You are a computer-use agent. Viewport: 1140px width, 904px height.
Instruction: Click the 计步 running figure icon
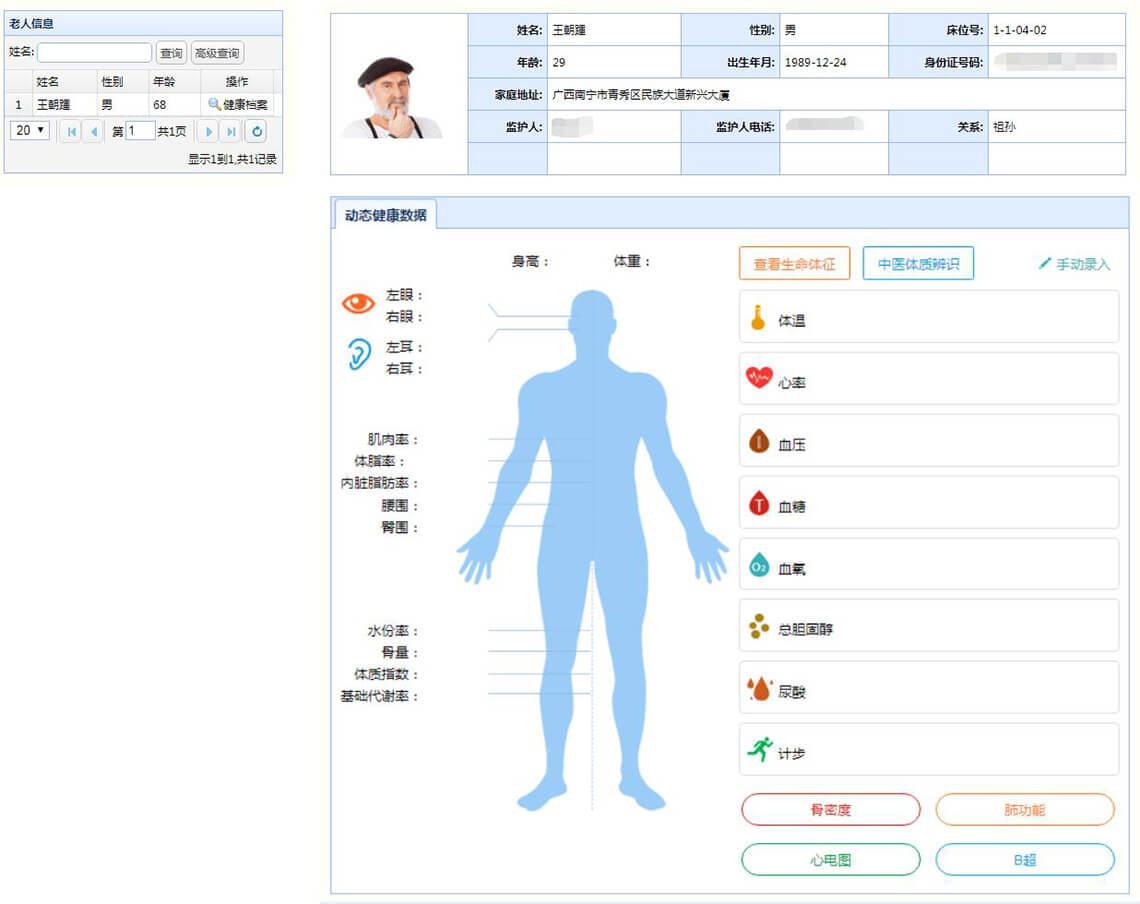click(x=760, y=750)
